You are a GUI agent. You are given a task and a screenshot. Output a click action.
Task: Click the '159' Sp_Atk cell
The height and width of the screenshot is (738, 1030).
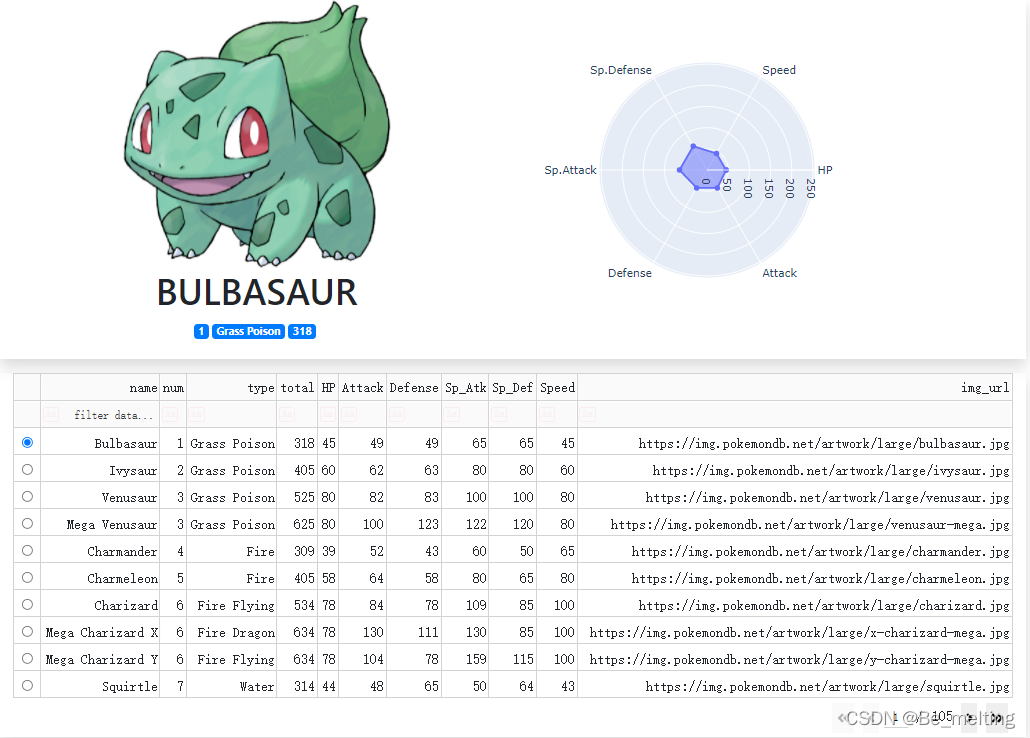465,658
